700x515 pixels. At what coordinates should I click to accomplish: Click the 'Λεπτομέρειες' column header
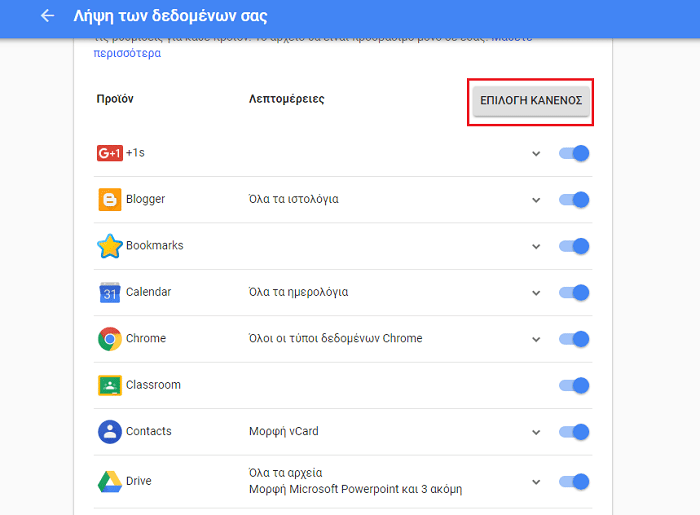[x=287, y=99]
